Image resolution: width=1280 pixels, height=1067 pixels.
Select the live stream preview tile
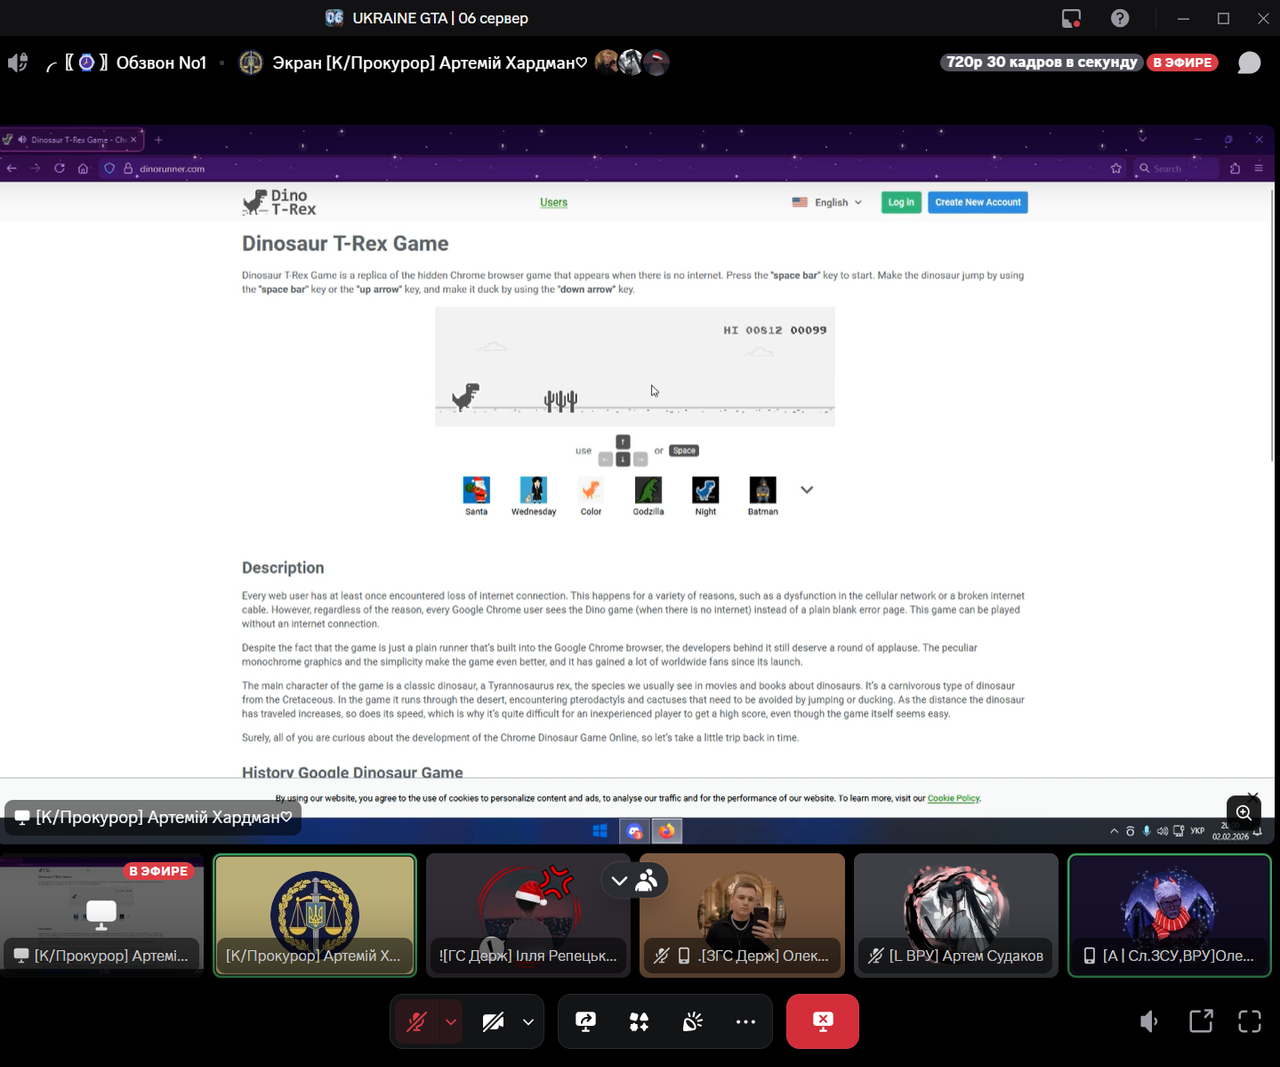[x=101, y=915]
